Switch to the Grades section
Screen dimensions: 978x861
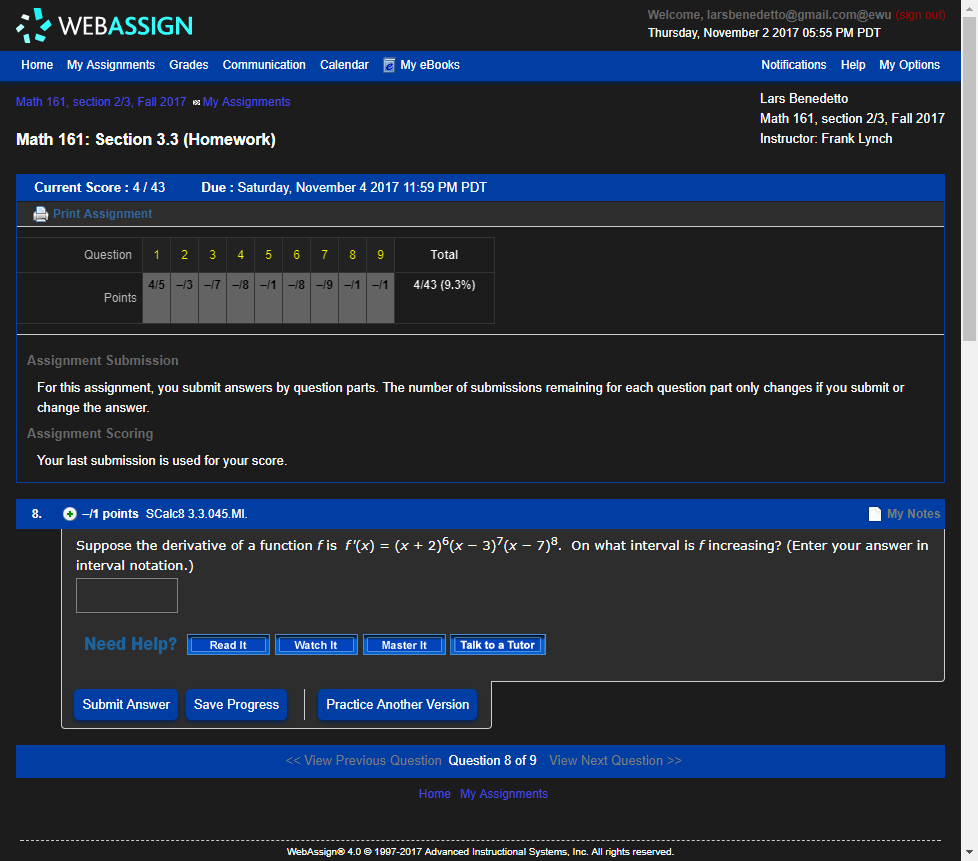pos(188,64)
